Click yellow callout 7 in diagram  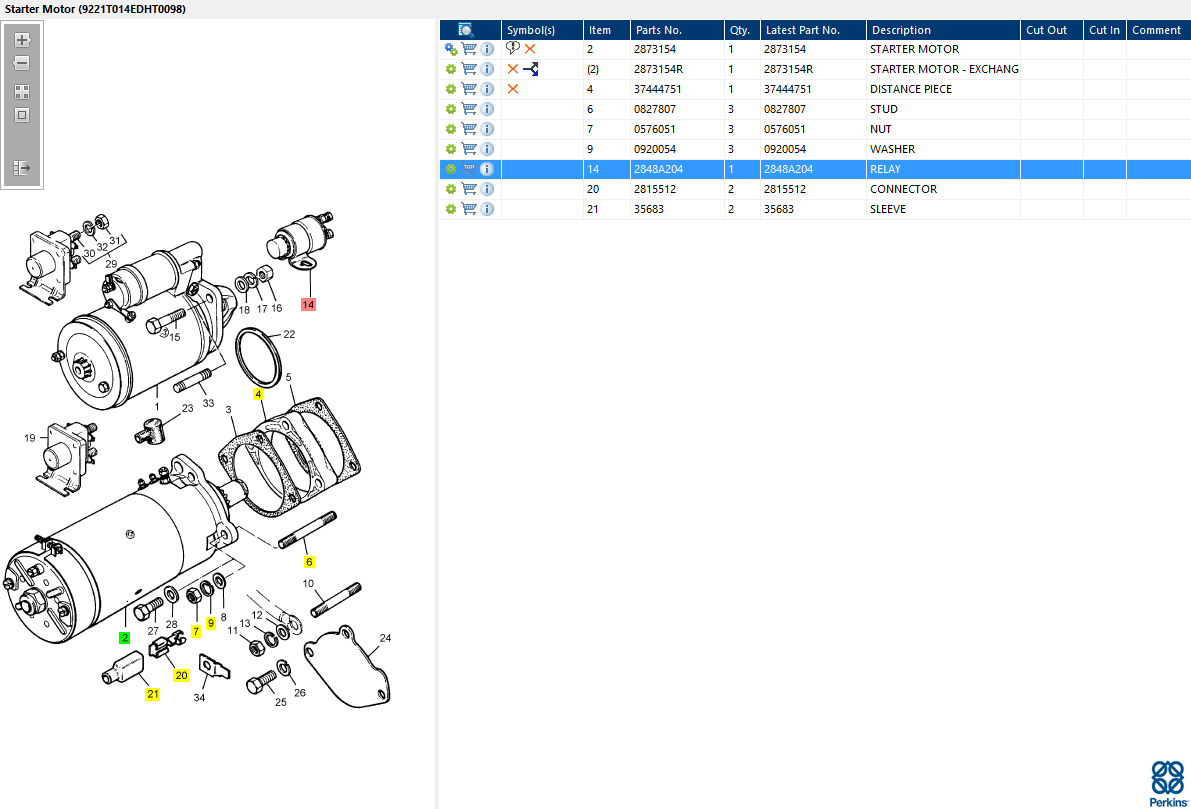[196, 631]
